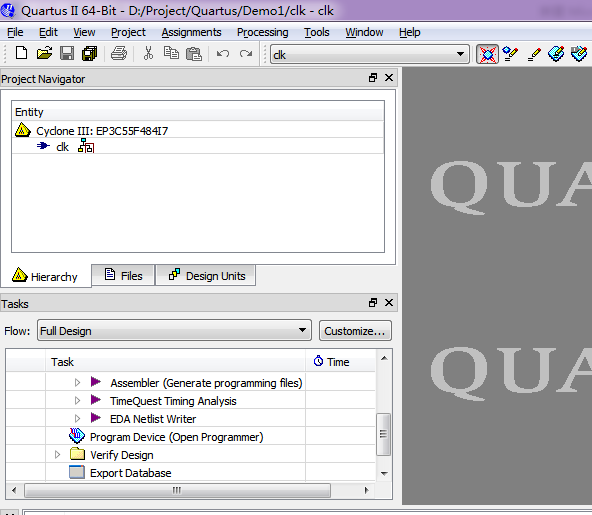The image size is (592, 515).
Task: Float the Tasks panel
Action: coord(373,303)
